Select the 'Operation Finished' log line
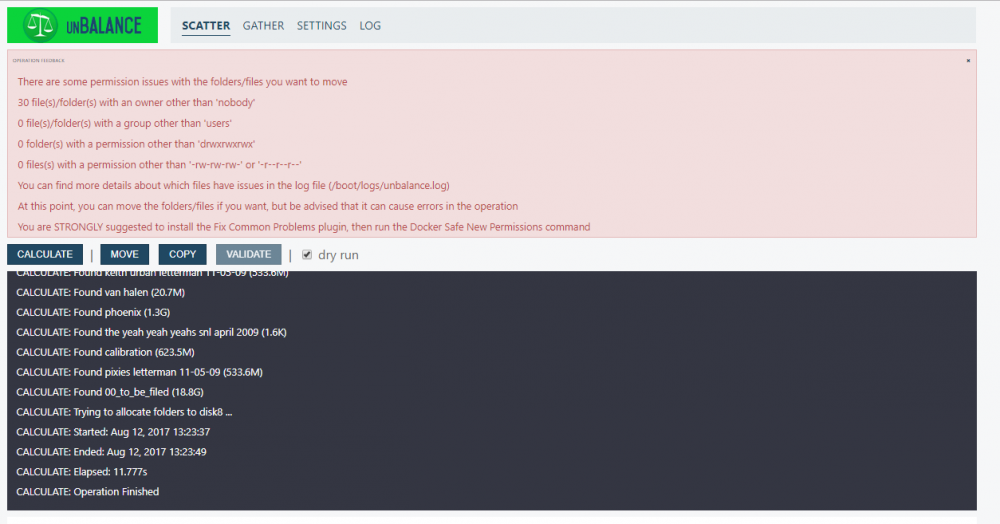Screen dimensions: 1000x524 tap(87, 491)
